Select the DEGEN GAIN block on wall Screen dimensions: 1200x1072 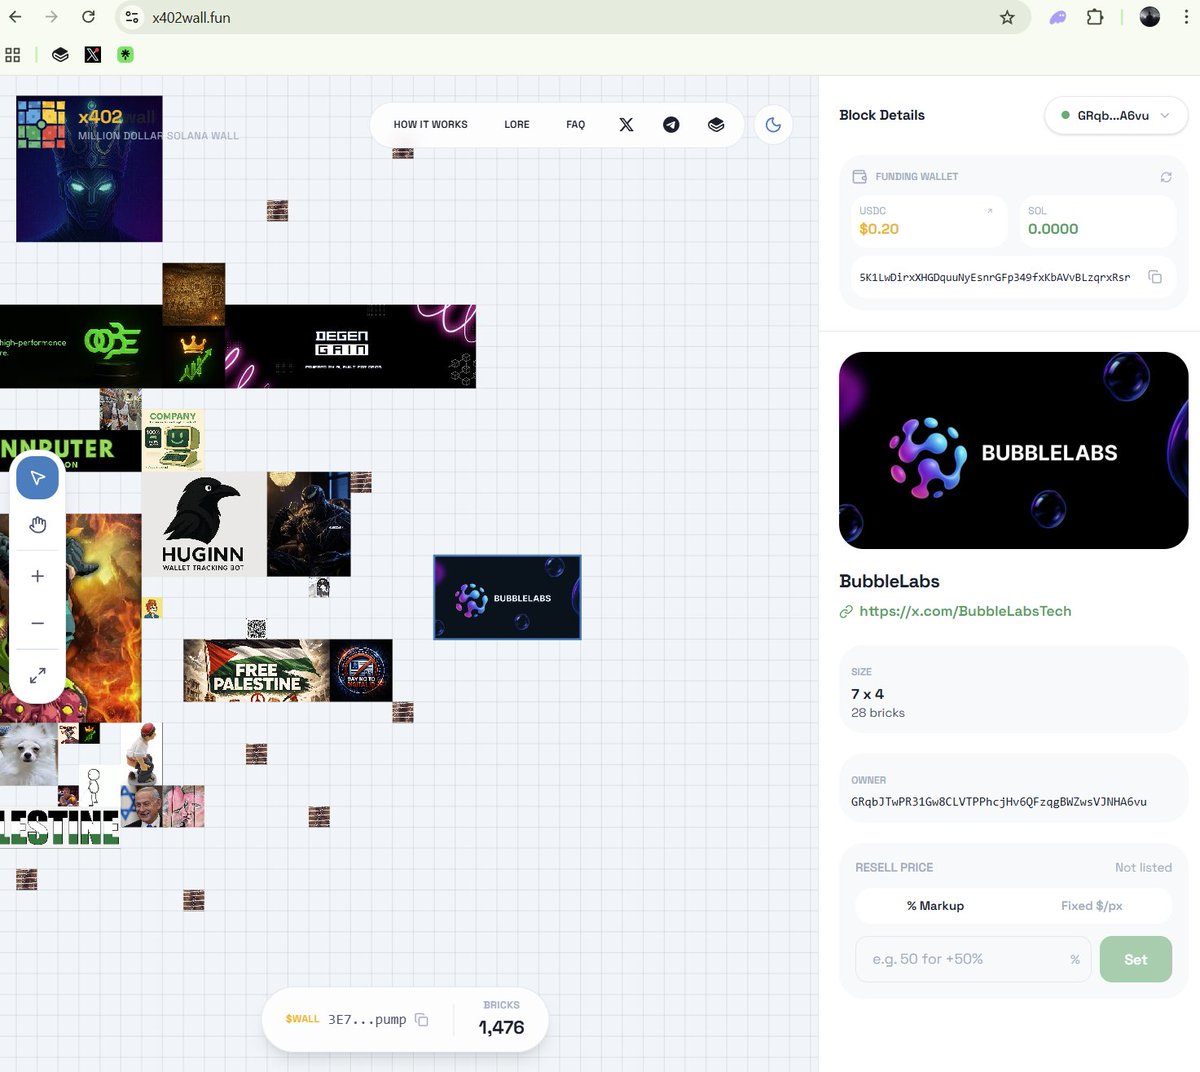(350, 346)
